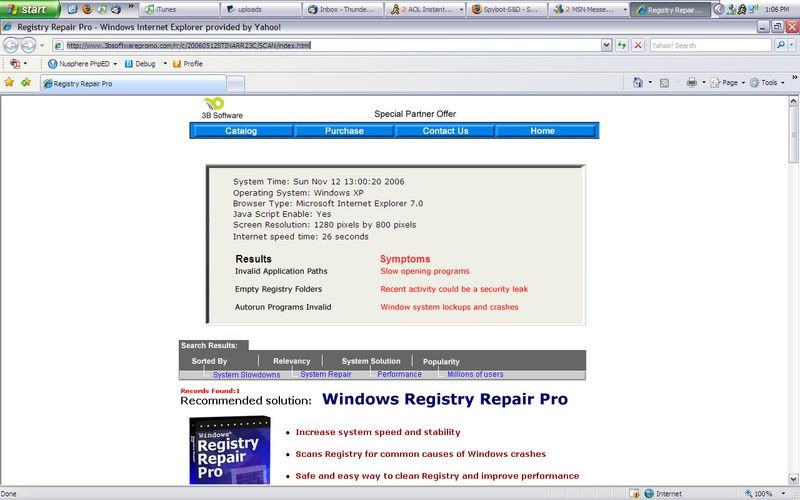The width and height of the screenshot is (800, 500).
Task: Follow the System Slowdowns link
Action: pos(246,374)
